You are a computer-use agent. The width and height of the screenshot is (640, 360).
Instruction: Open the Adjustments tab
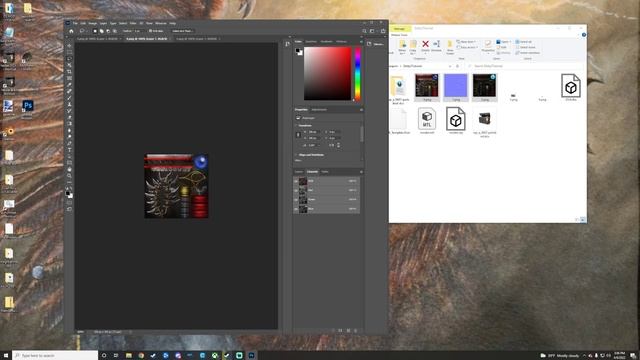319,110
